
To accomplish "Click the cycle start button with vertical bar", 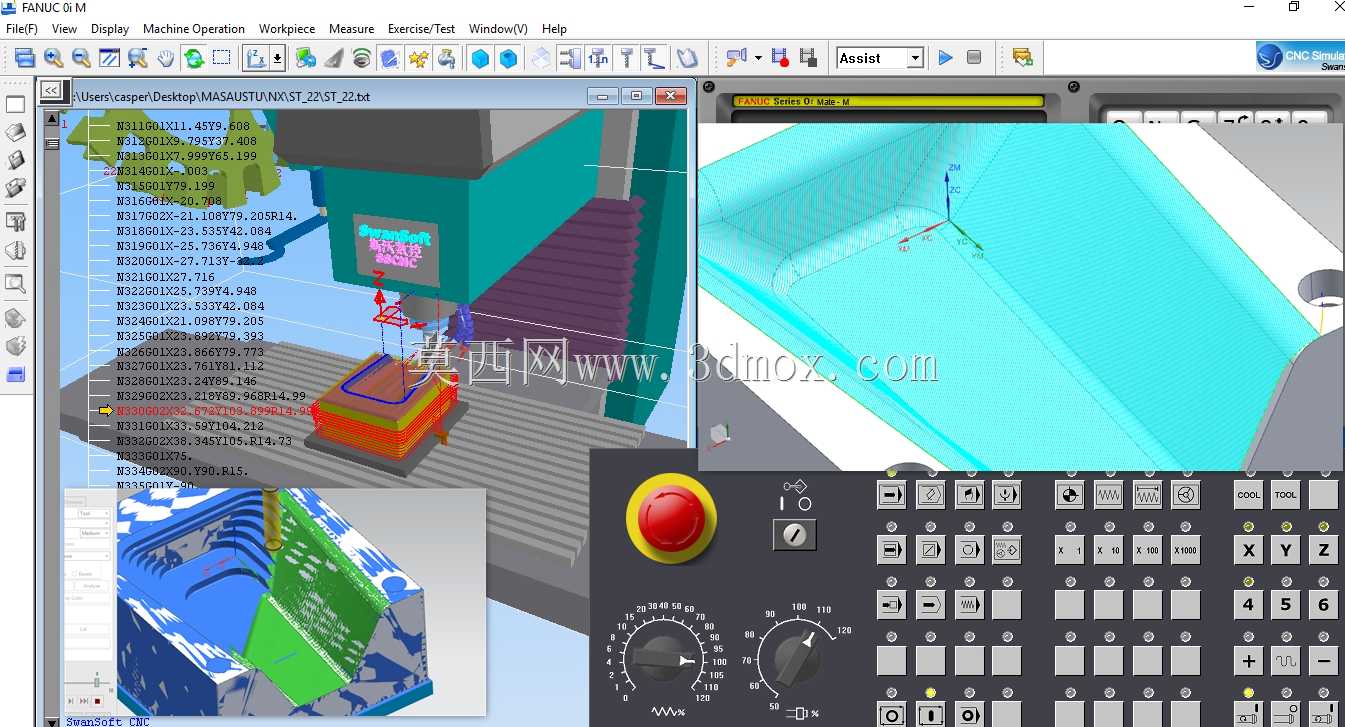I will point(930,715).
